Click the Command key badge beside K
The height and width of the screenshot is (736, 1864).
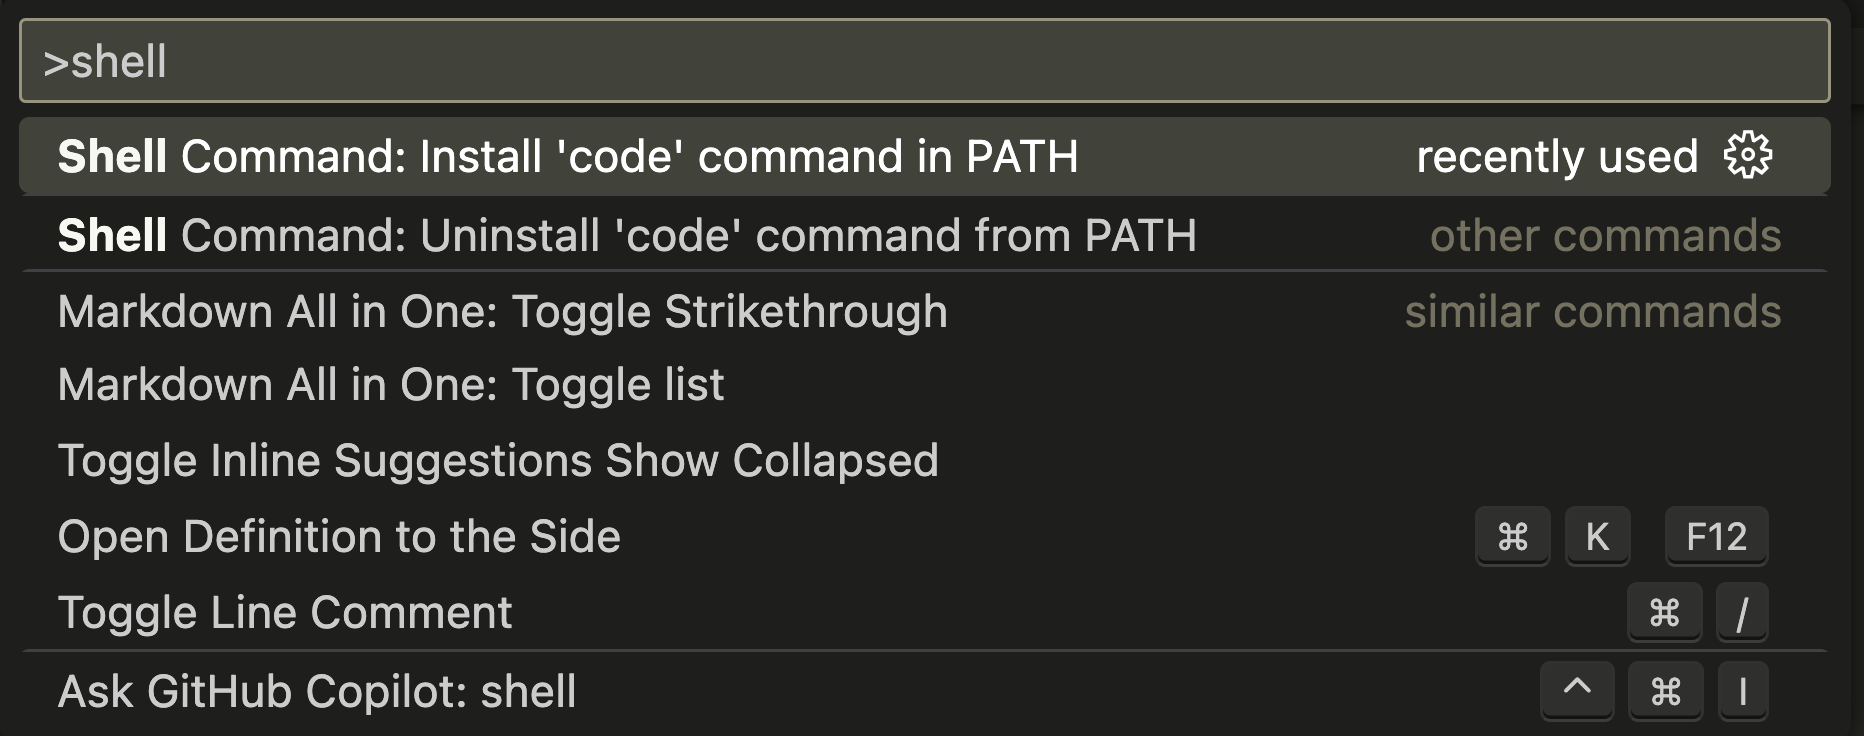coord(1512,537)
